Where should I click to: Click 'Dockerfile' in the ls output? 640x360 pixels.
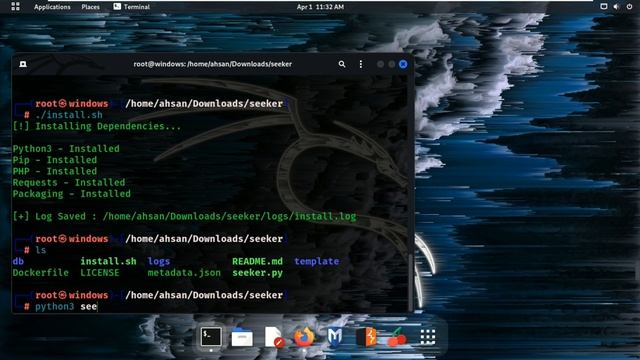coord(40,273)
